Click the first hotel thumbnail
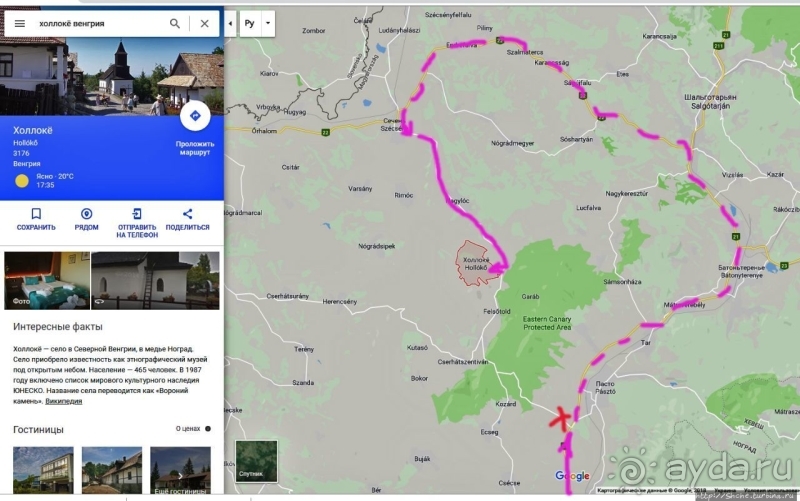Viewport: 800px width, 501px height. [43, 470]
